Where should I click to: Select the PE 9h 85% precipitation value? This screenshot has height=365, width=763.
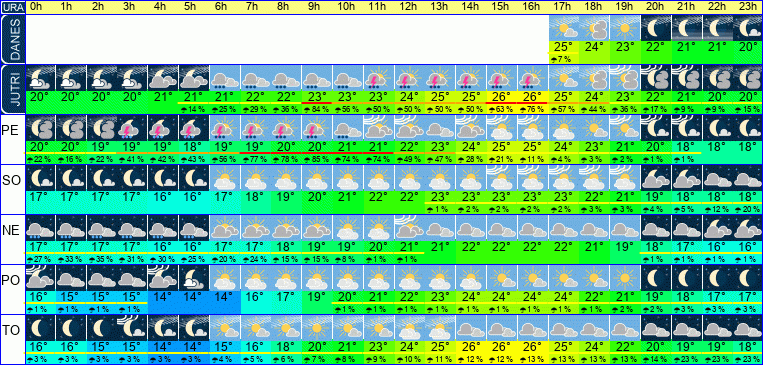point(317,159)
